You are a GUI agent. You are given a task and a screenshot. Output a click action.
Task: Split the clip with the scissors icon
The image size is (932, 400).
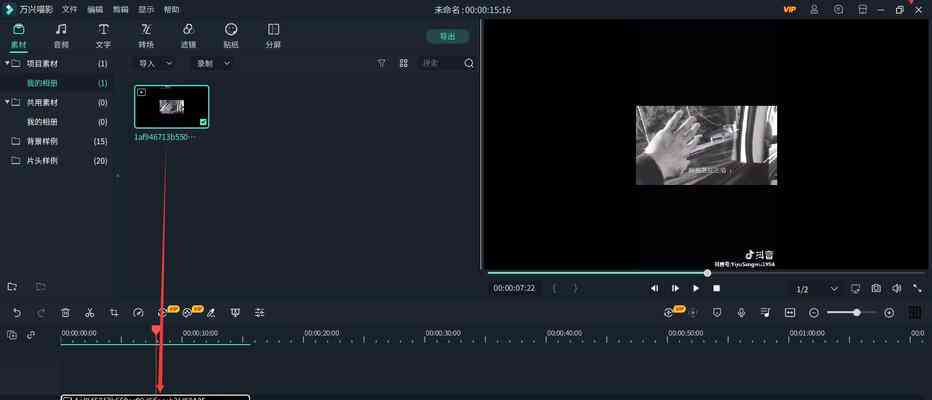pyautogui.click(x=90, y=313)
